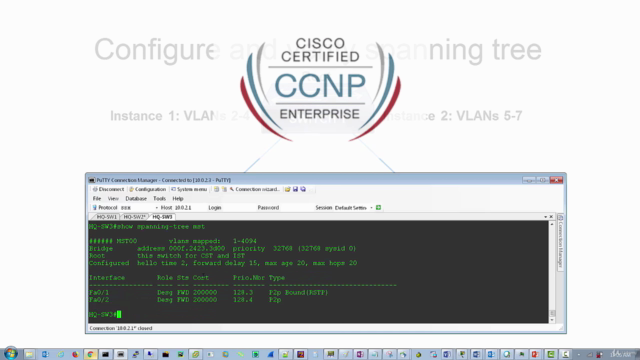Screen dimensions: 640x360
Task: Click the terminal prompt HQ-SW3# at bottom
Action: [102, 314]
